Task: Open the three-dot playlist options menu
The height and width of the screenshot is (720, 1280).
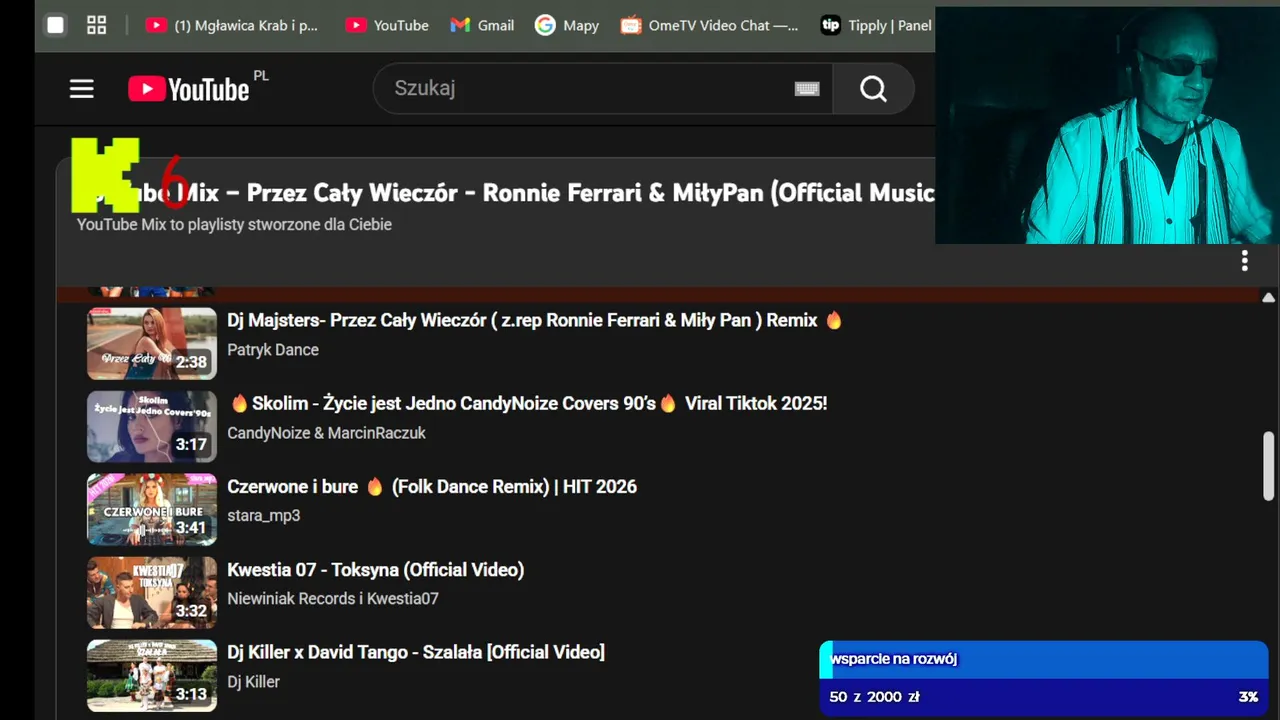Action: coord(1244,261)
